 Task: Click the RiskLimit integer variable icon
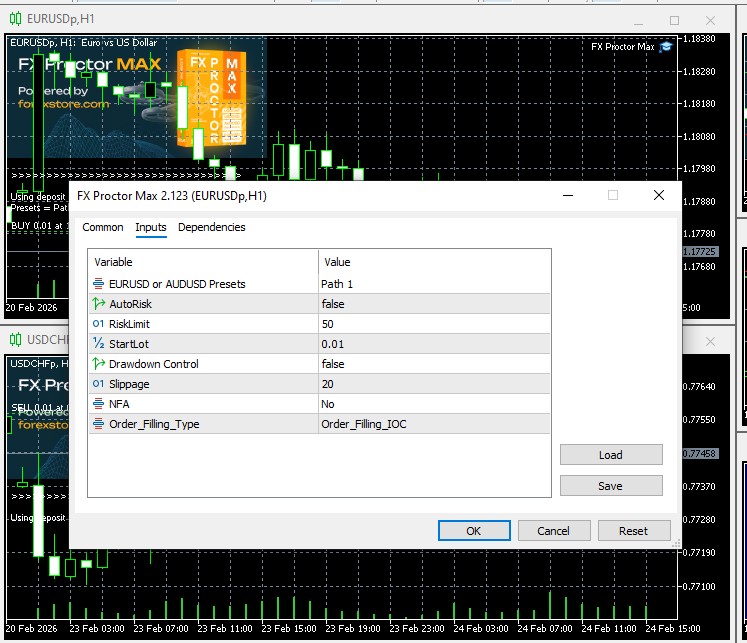pos(98,324)
